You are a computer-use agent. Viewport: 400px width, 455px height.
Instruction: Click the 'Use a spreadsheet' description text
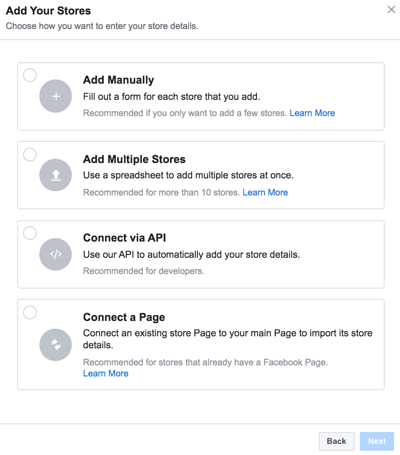click(x=188, y=175)
